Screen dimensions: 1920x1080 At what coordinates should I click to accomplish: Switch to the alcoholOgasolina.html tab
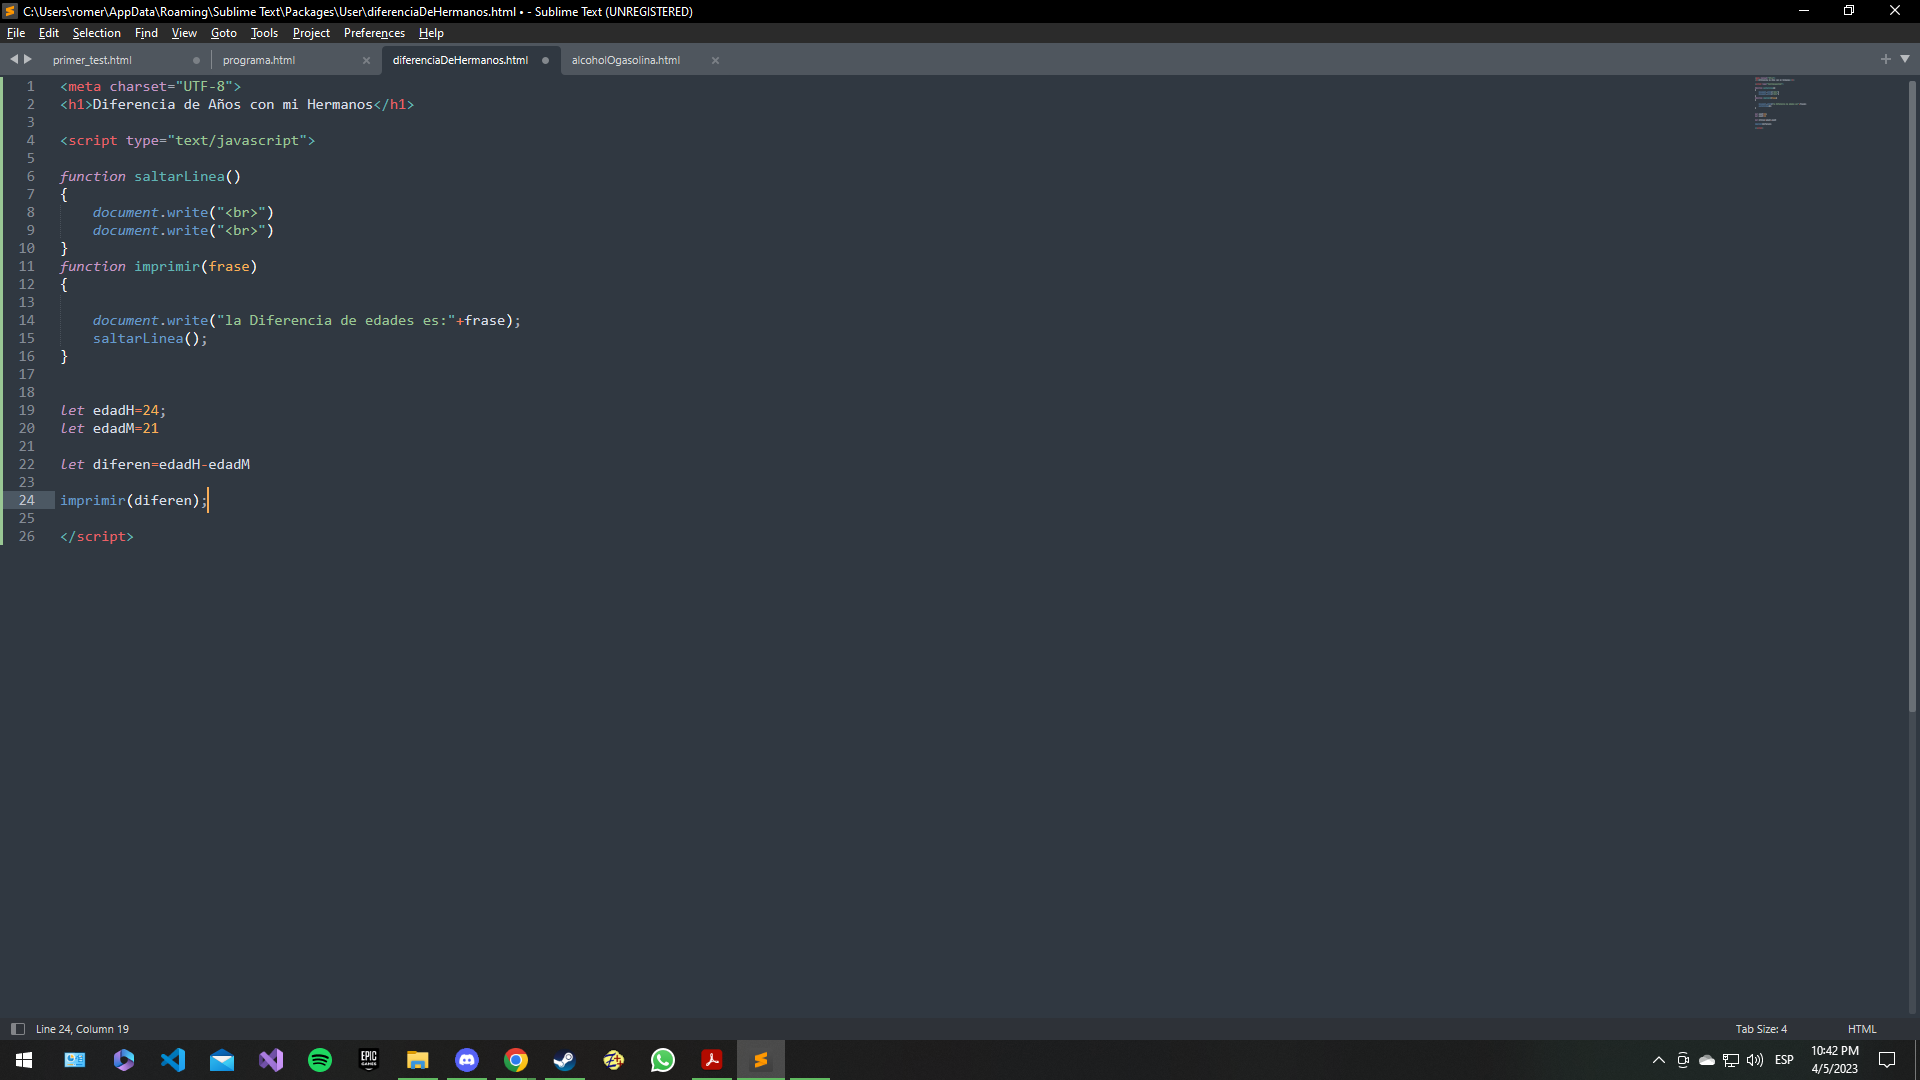(x=626, y=60)
